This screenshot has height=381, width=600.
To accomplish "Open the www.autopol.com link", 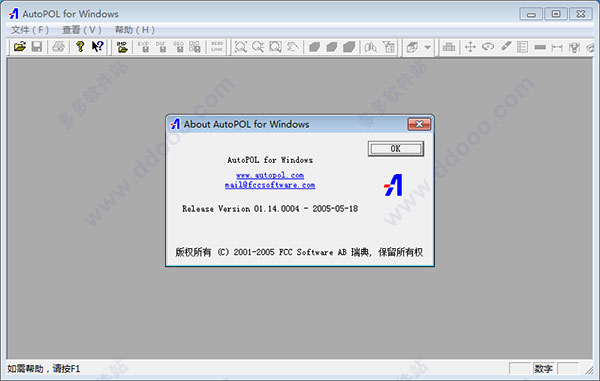I will [x=270, y=175].
